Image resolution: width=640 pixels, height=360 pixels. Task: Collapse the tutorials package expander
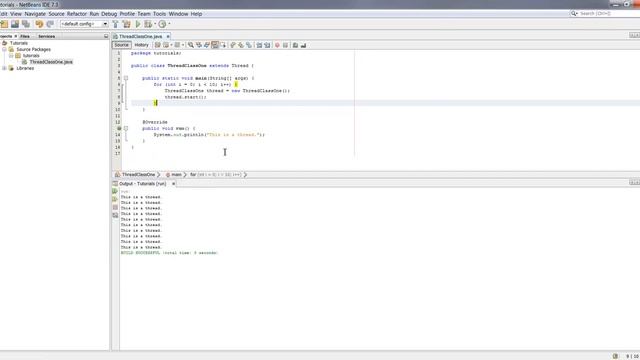[11, 56]
